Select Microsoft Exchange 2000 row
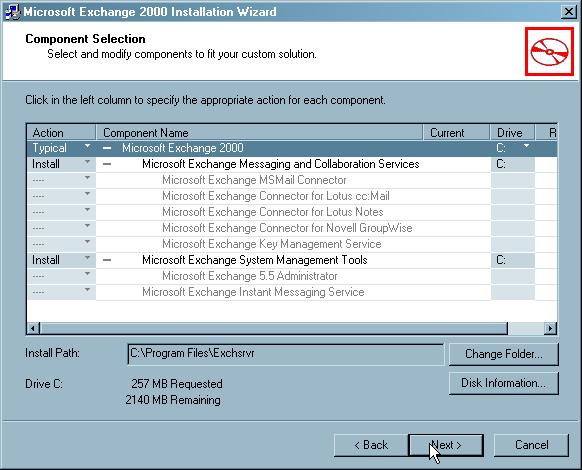Image resolution: width=582 pixels, height=470 pixels. click(x=292, y=148)
